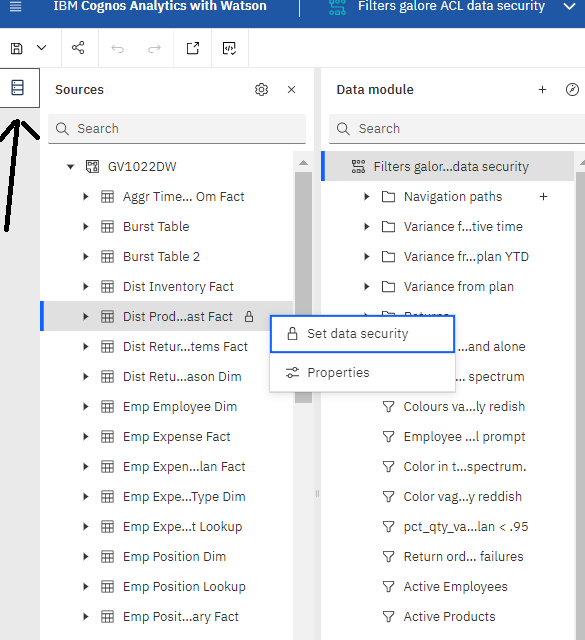Expand Aggr Time... Om Fact table
585x640 pixels.
86,197
